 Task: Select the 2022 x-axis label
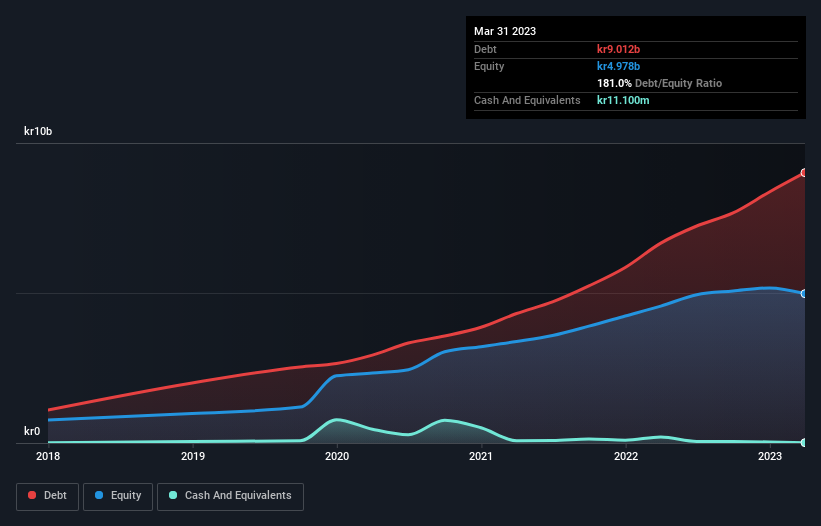[626, 456]
